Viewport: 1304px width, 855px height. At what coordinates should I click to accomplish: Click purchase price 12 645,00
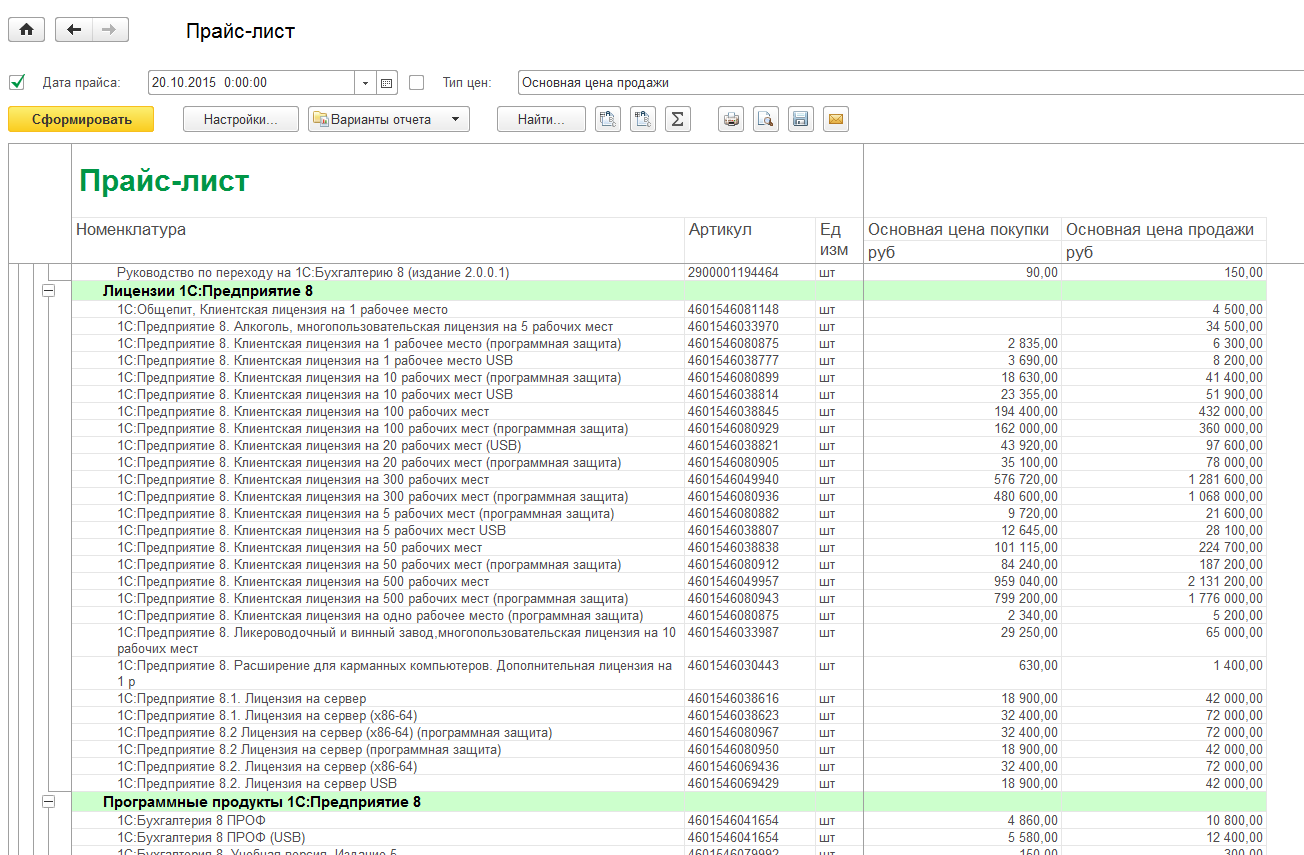pos(1030,531)
